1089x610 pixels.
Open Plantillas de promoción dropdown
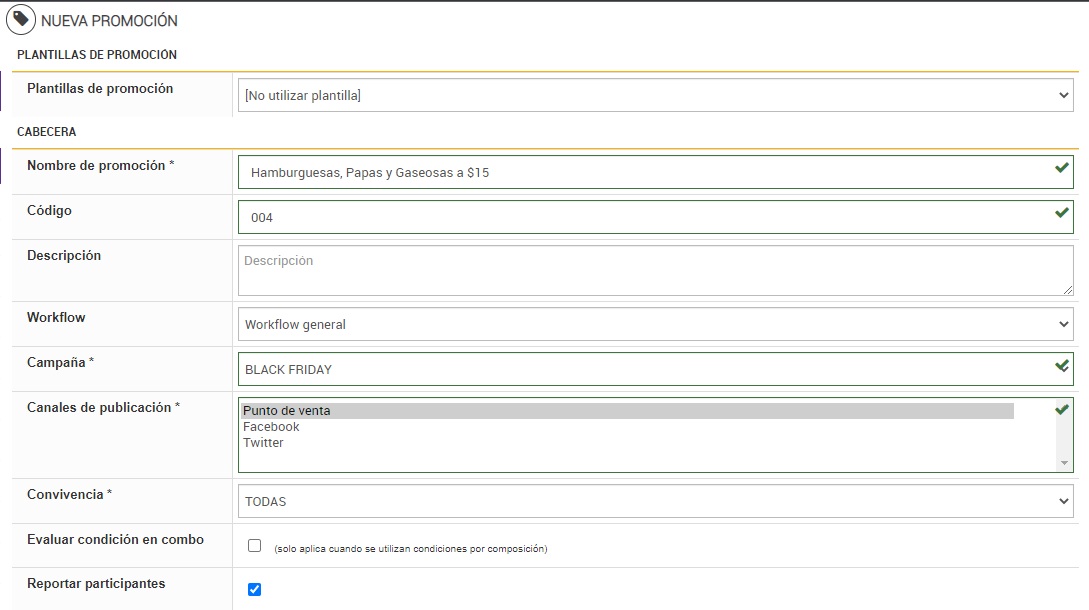[x=655, y=96]
